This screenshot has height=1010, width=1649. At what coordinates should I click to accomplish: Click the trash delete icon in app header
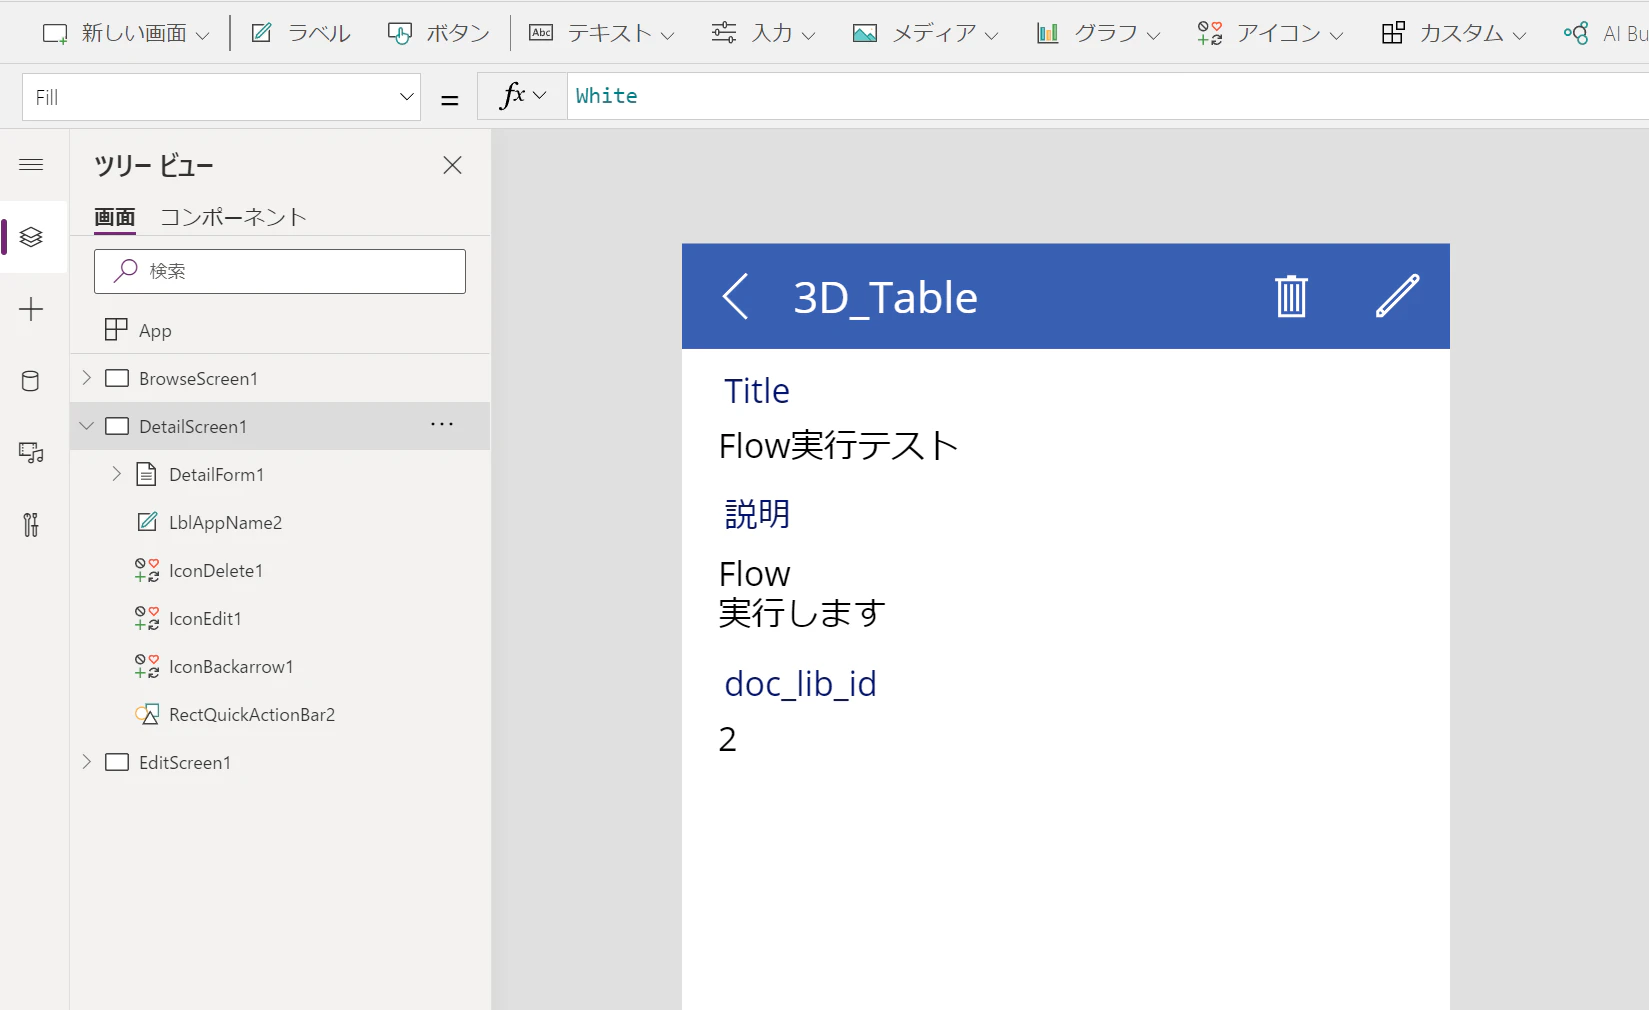click(x=1291, y=296)
